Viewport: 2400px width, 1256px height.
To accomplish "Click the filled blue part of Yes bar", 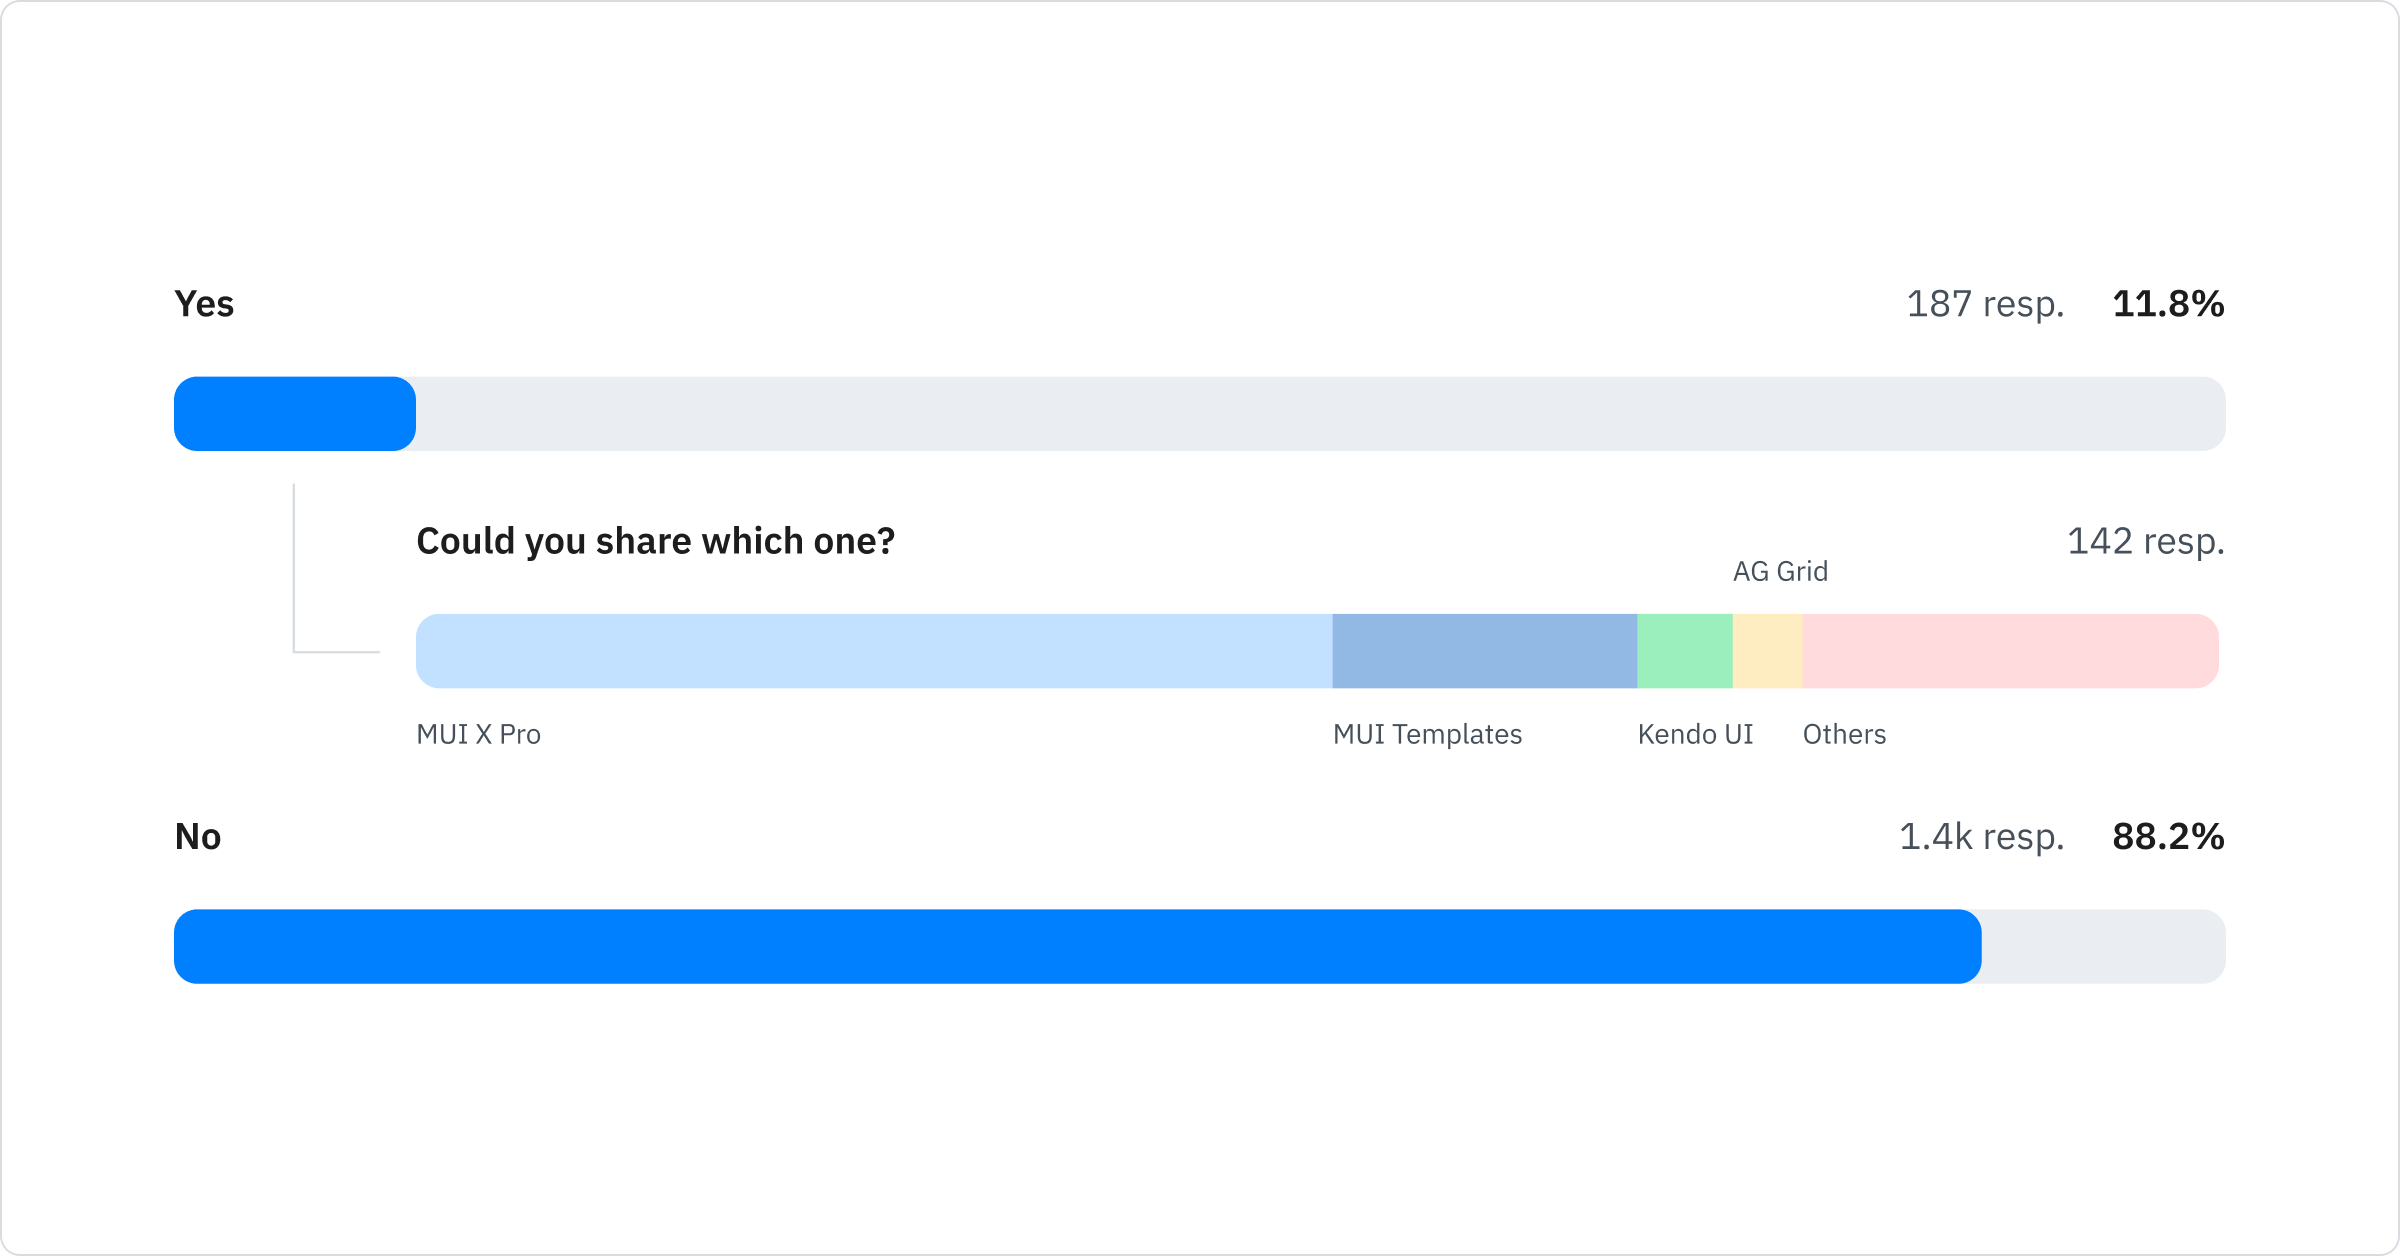I will [295, 414].
